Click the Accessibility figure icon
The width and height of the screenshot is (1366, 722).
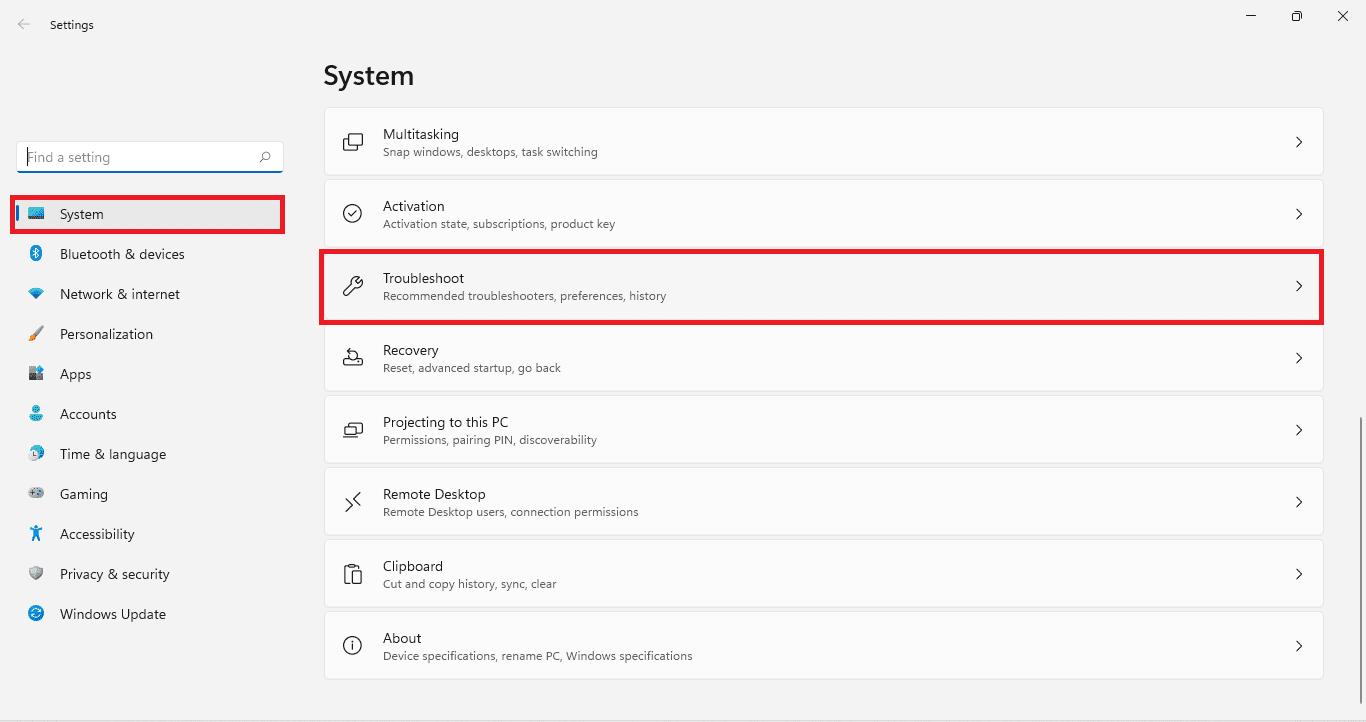click(x=36, y=534)
